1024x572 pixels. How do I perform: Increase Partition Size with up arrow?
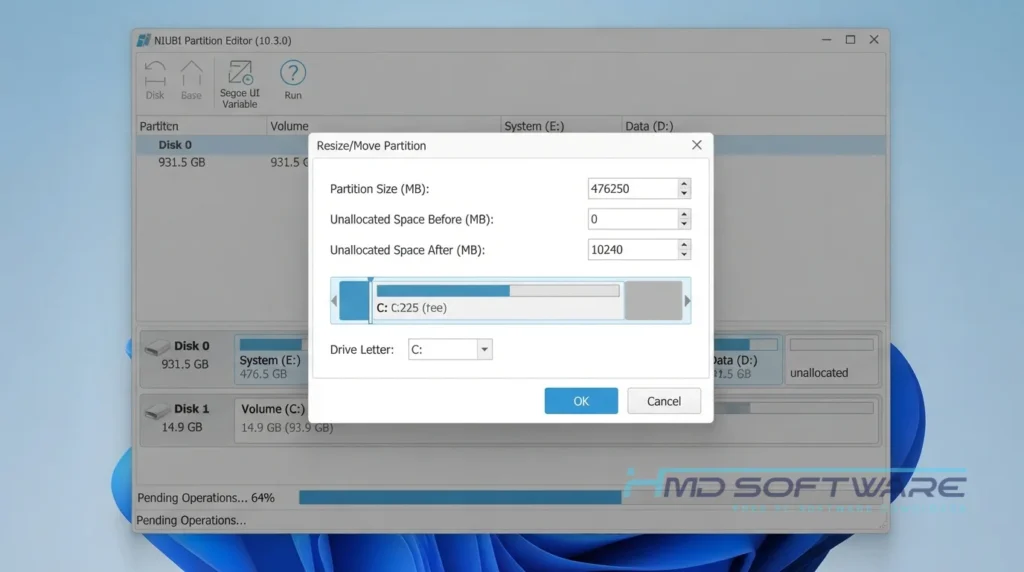(x=684, y=183)
